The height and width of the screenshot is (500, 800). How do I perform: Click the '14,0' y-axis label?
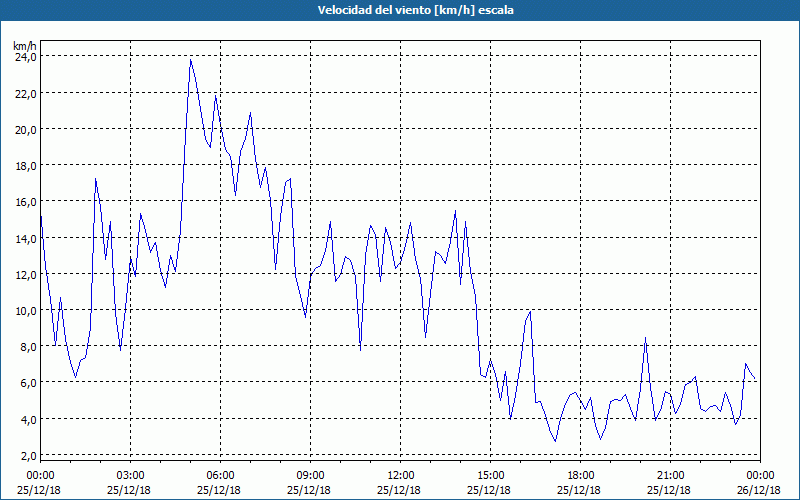point(26,238)
